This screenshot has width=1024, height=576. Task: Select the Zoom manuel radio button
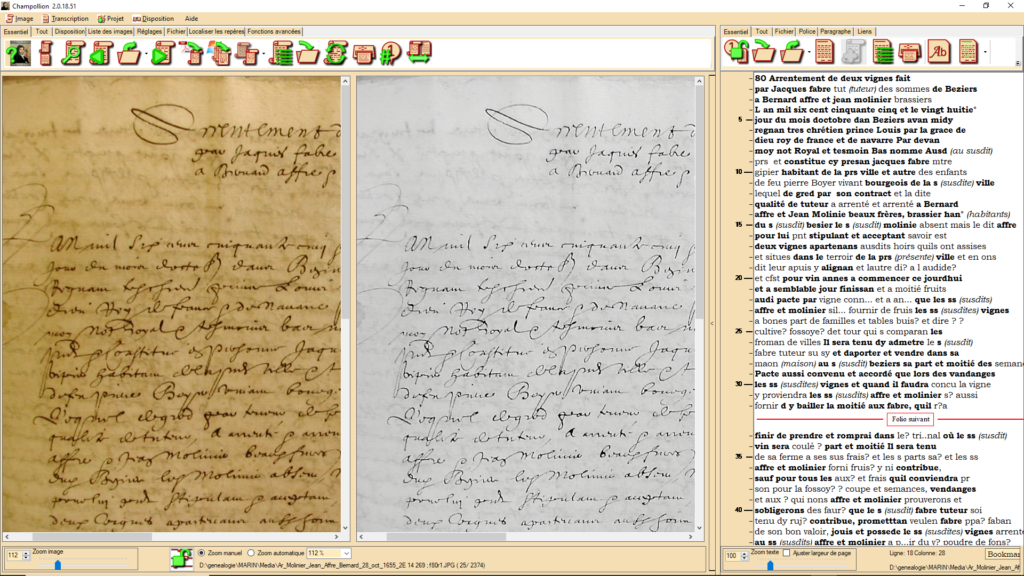(x=201, y=553)
